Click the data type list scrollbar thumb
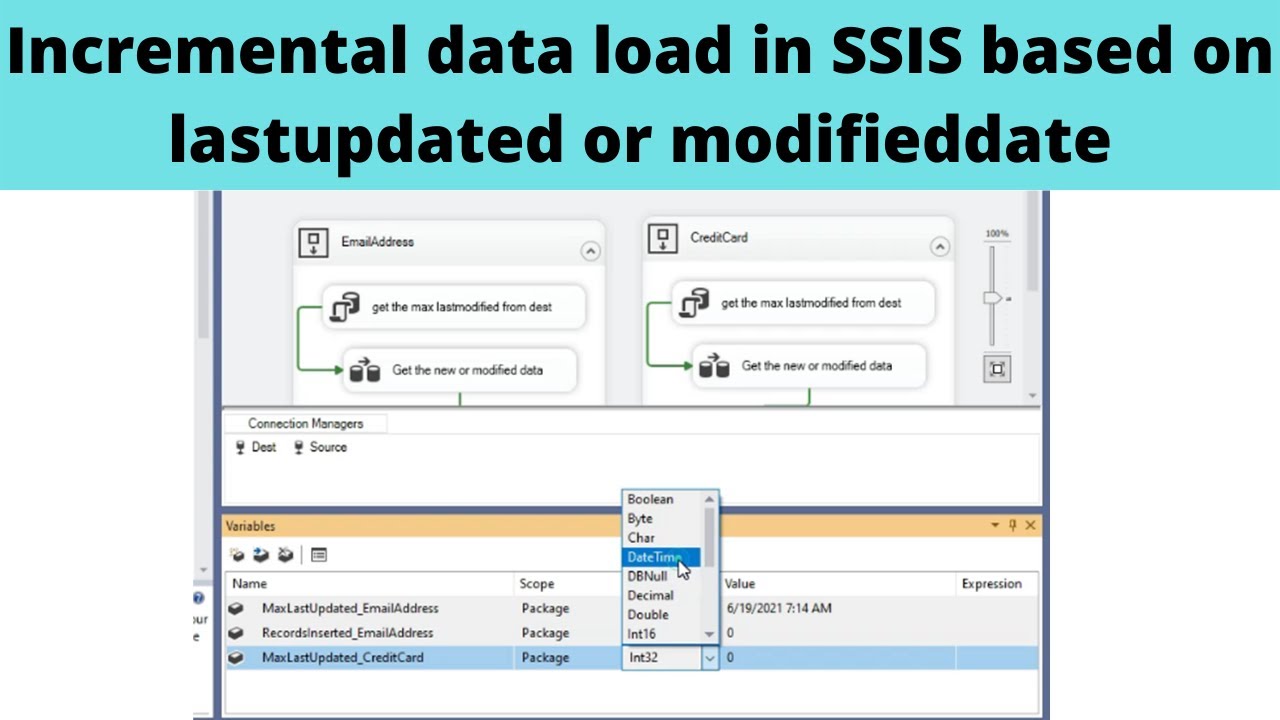Viewport: 1280px width, 720px height. click(710, 537)
